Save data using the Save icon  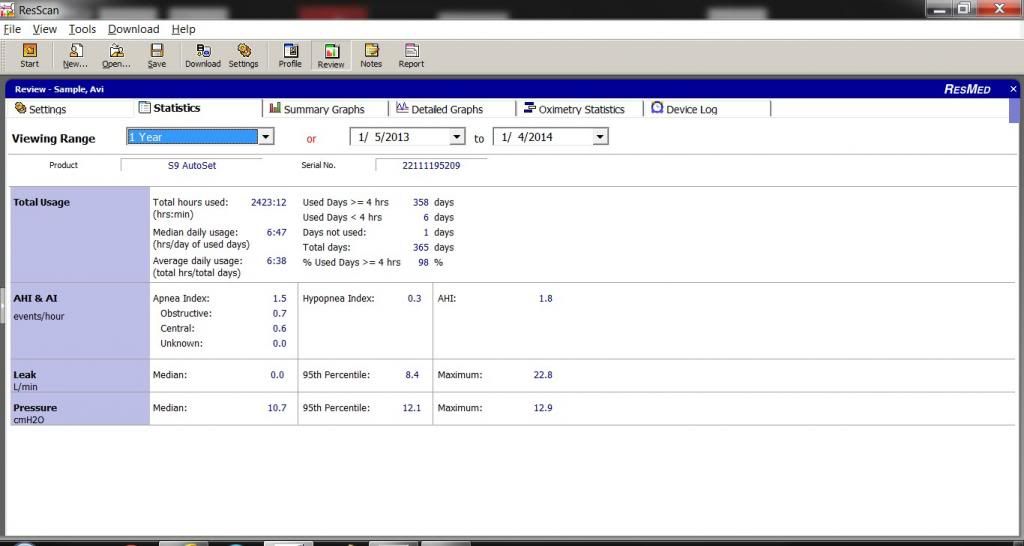tap(157, 55)
